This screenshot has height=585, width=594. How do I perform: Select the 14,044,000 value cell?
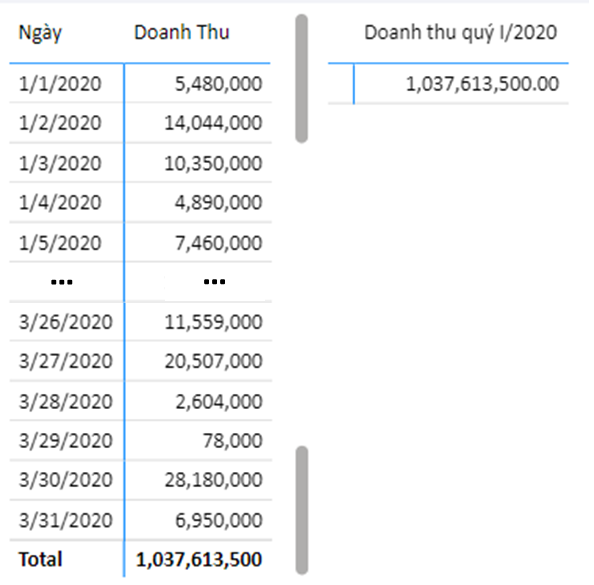[213, 123]
